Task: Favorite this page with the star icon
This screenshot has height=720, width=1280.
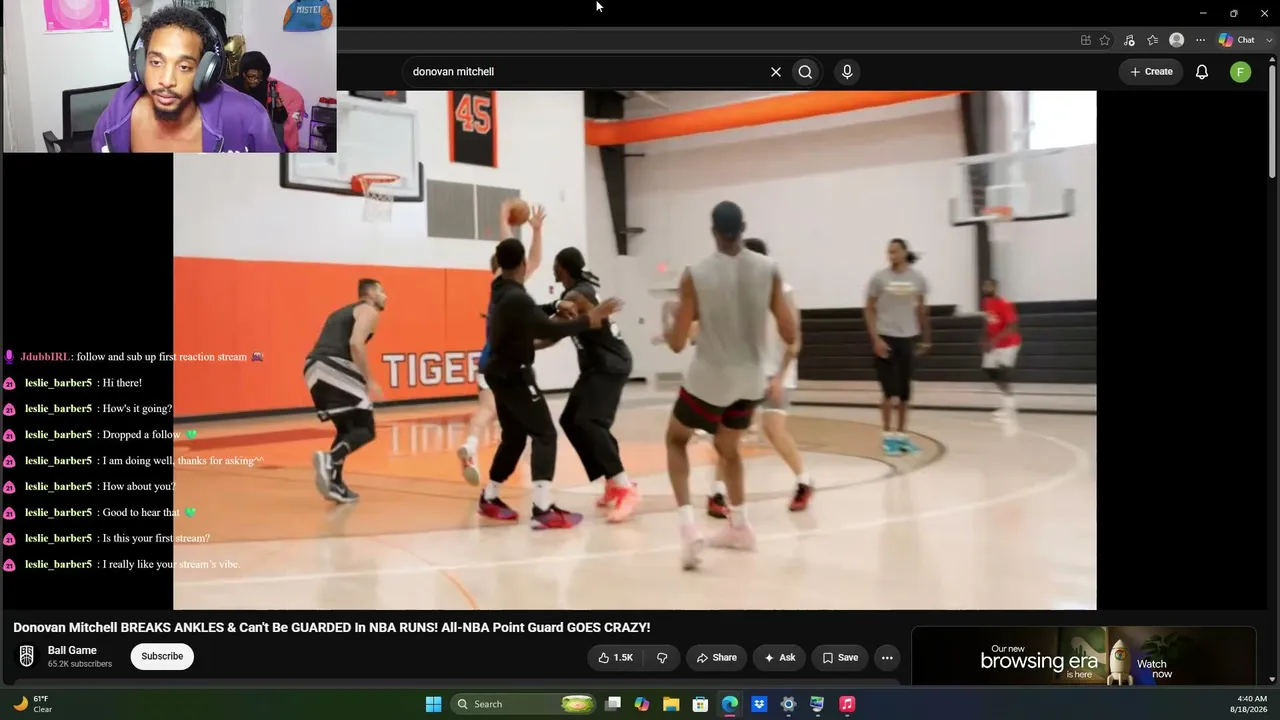Action: click(1105, 40)
